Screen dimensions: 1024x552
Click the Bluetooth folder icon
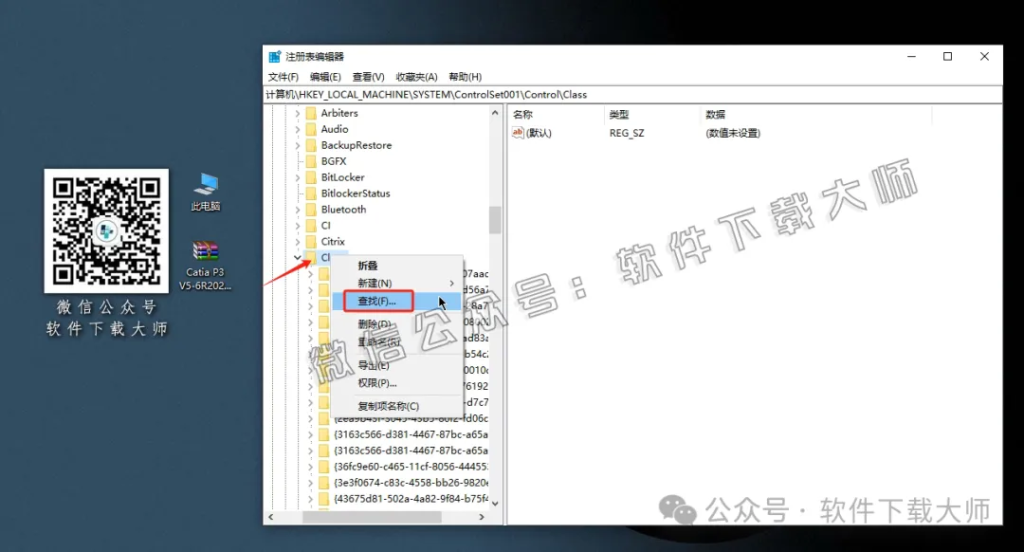pos(311,209)
